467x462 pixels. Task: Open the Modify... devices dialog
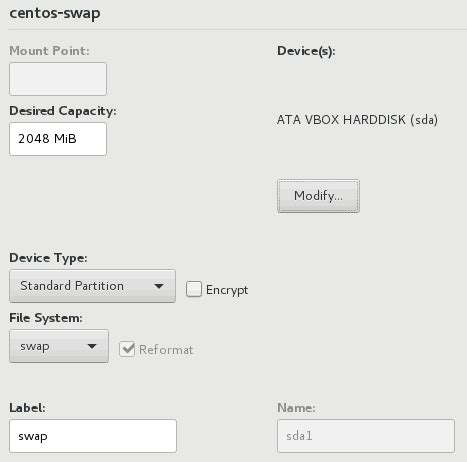pyautogui.click(x=318, y=196)
